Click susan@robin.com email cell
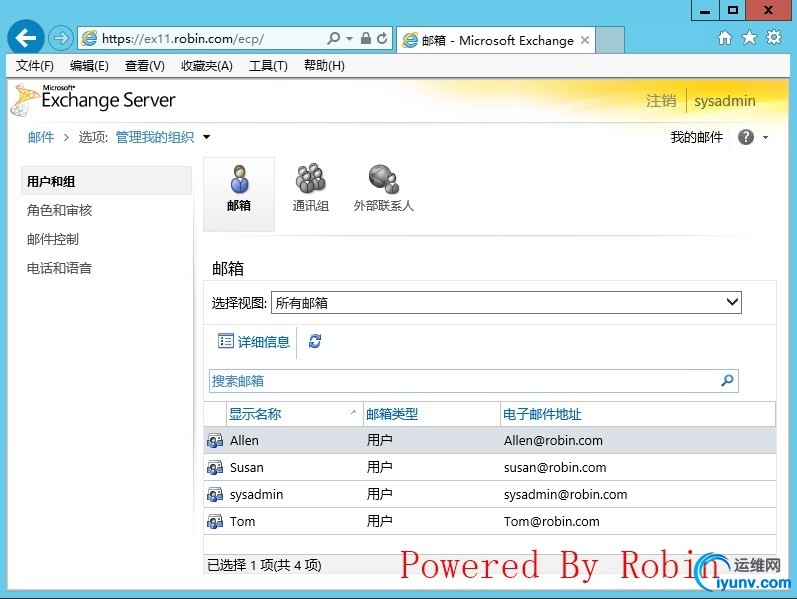Viewport: 797px width, 599px height. click(x=555, y=467)
